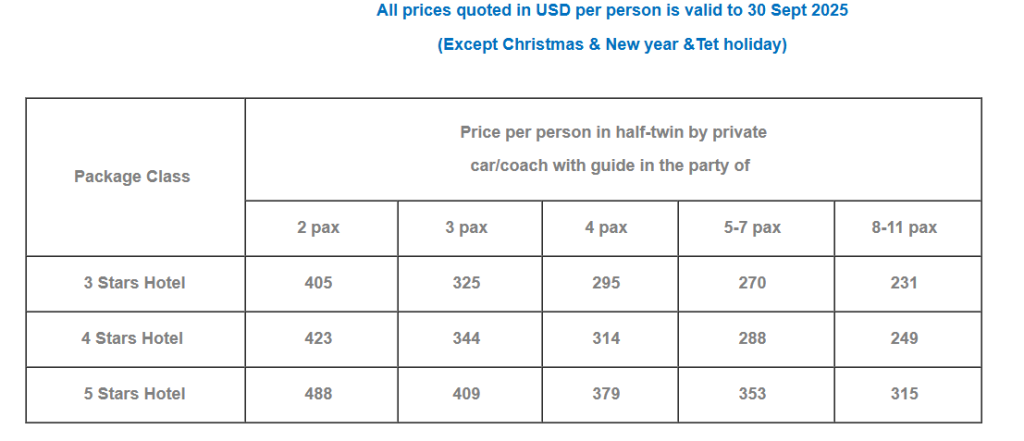Click the 315 price cell
This screenshot has height=441, width=1024.
tap(904, 394)
